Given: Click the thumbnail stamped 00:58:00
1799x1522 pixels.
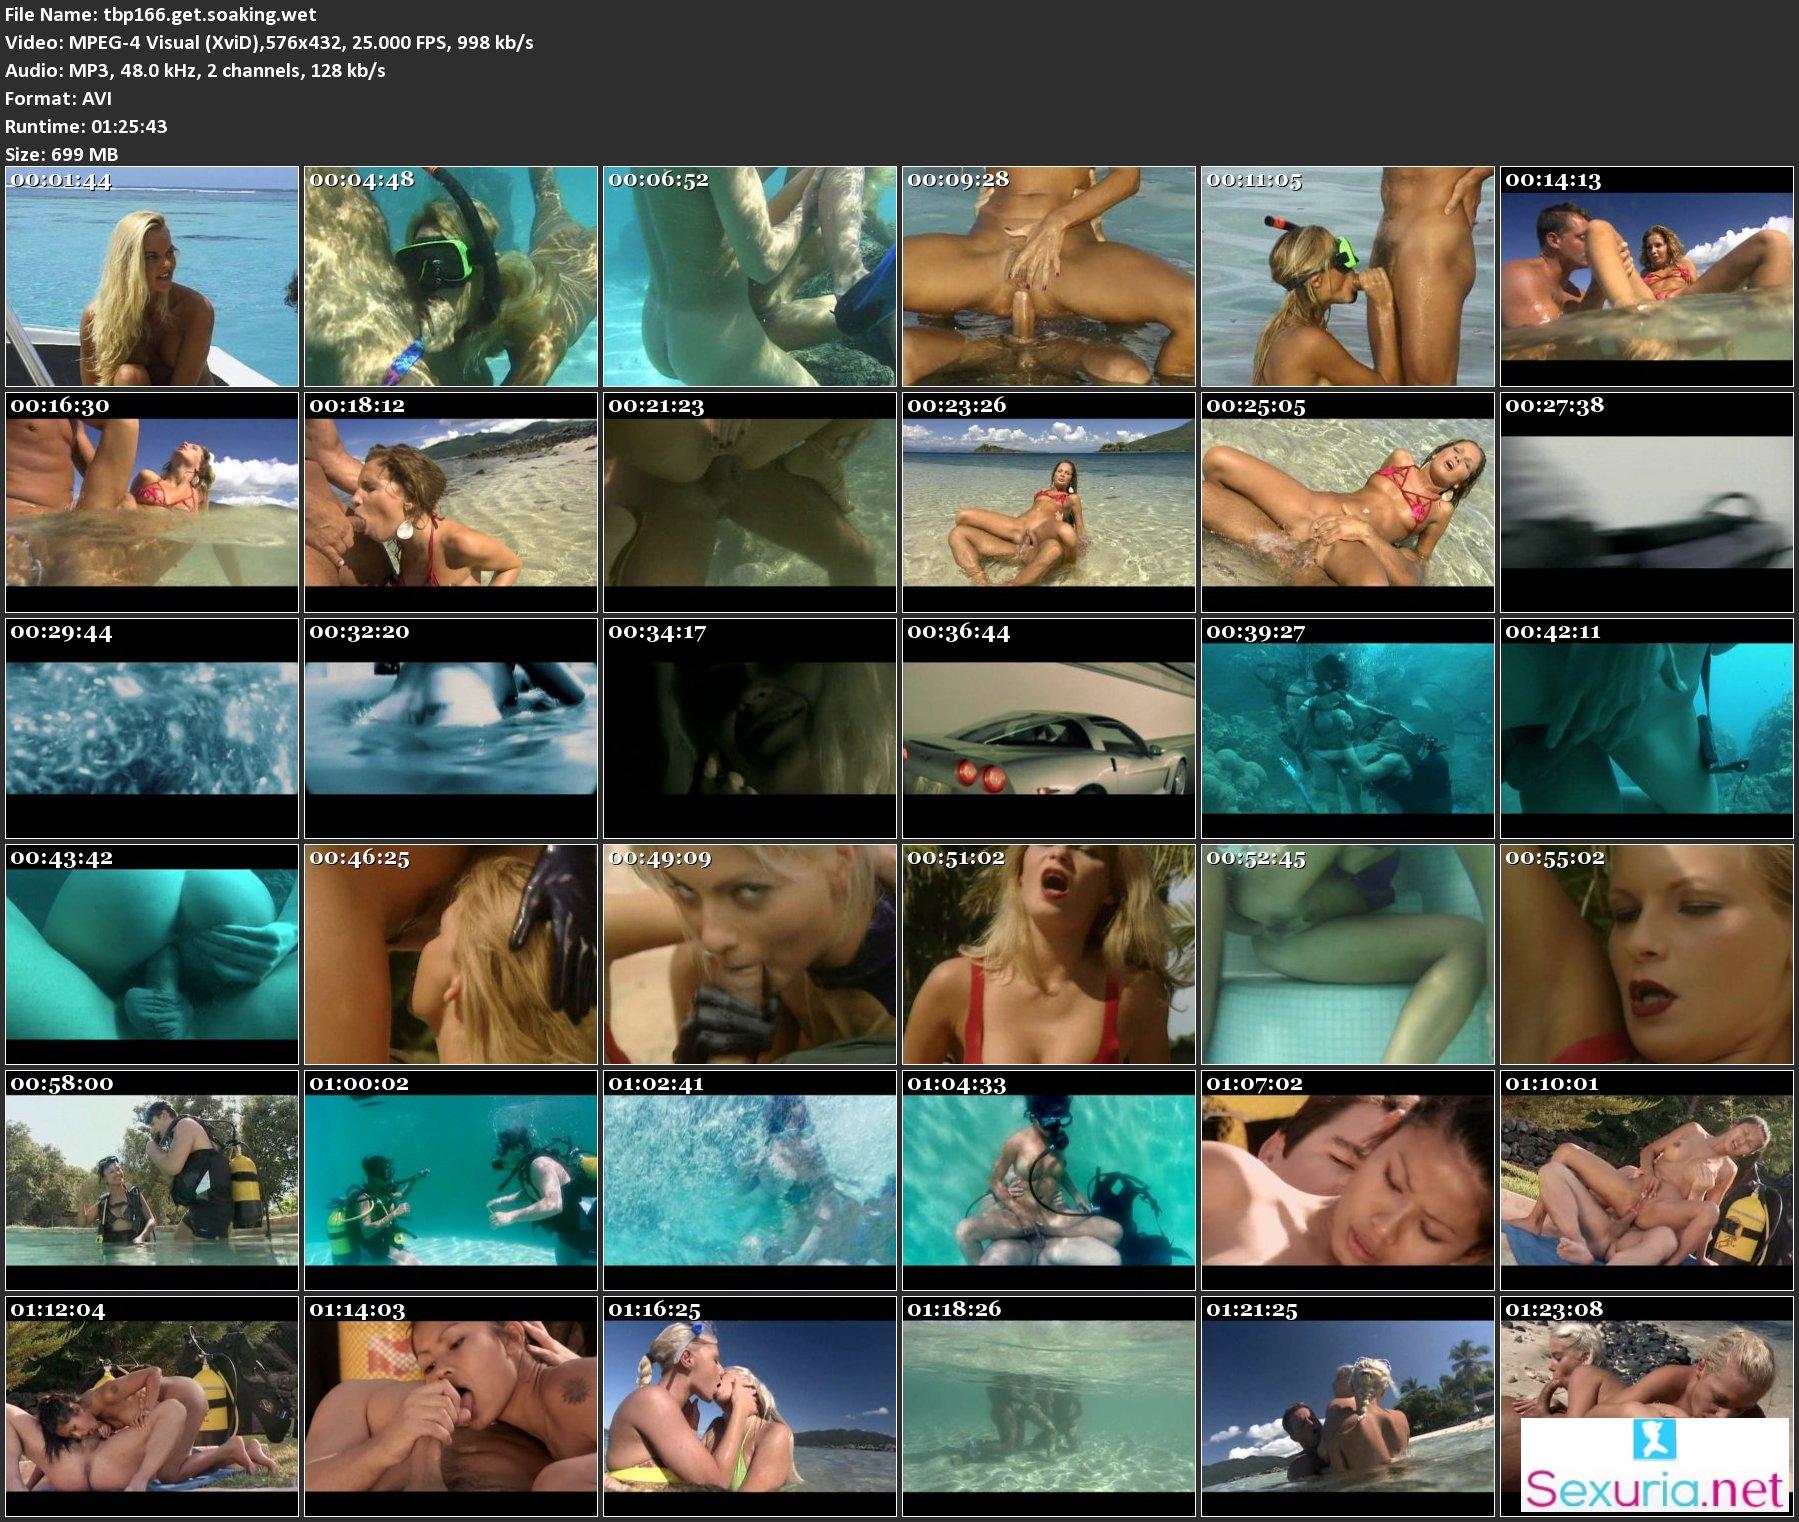Looking at the screenshot, I should click(152, 1181).
